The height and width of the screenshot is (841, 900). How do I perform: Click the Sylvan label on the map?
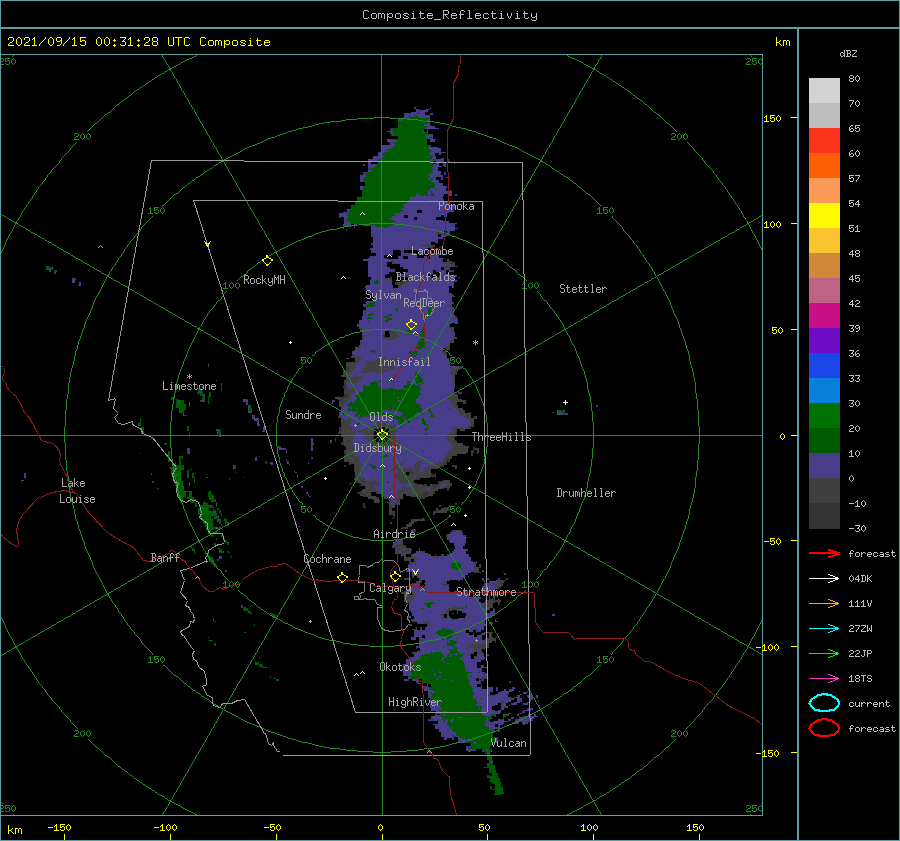(x=383, y=295)
